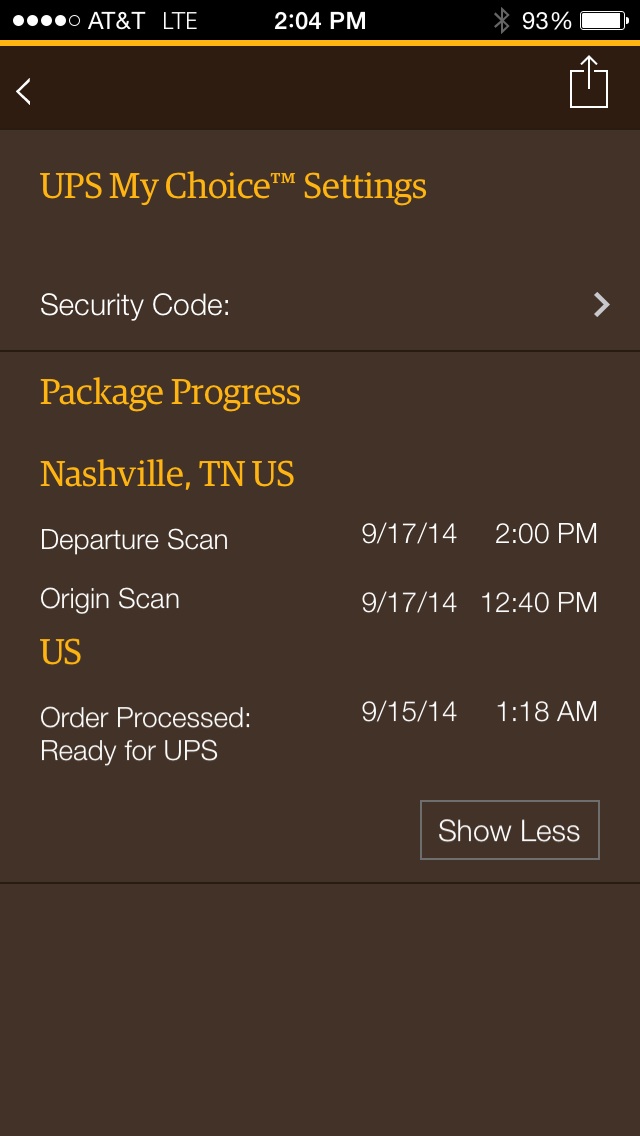Tap the US location header
Viewport: 640px width, 1136px height.
pos(60,652)
